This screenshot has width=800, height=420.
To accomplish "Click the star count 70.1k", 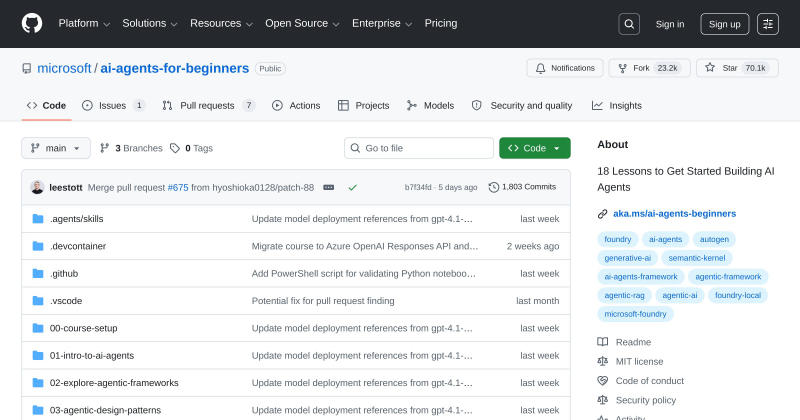I will pyautogui.click(x=755, y=68).
